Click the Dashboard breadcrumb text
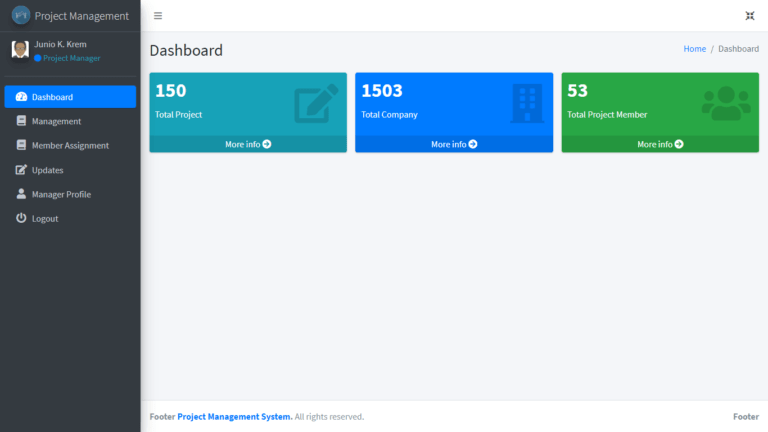The image size is (768, 432). click(738, 48)
